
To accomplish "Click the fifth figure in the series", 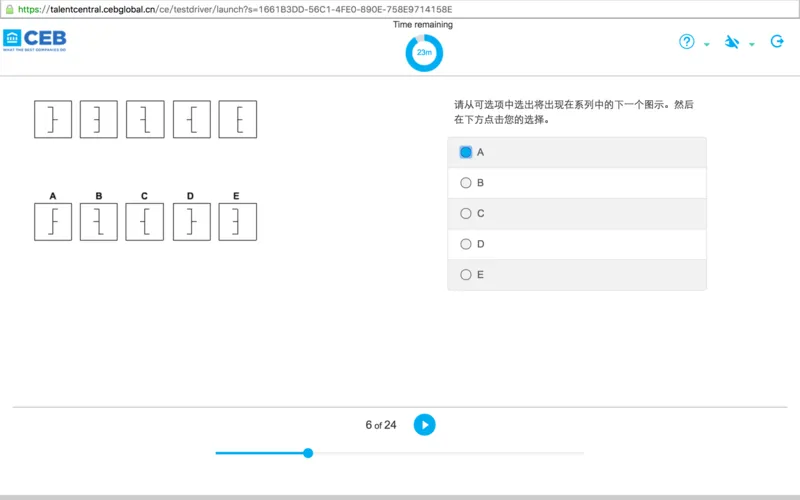I will point(238,119).
